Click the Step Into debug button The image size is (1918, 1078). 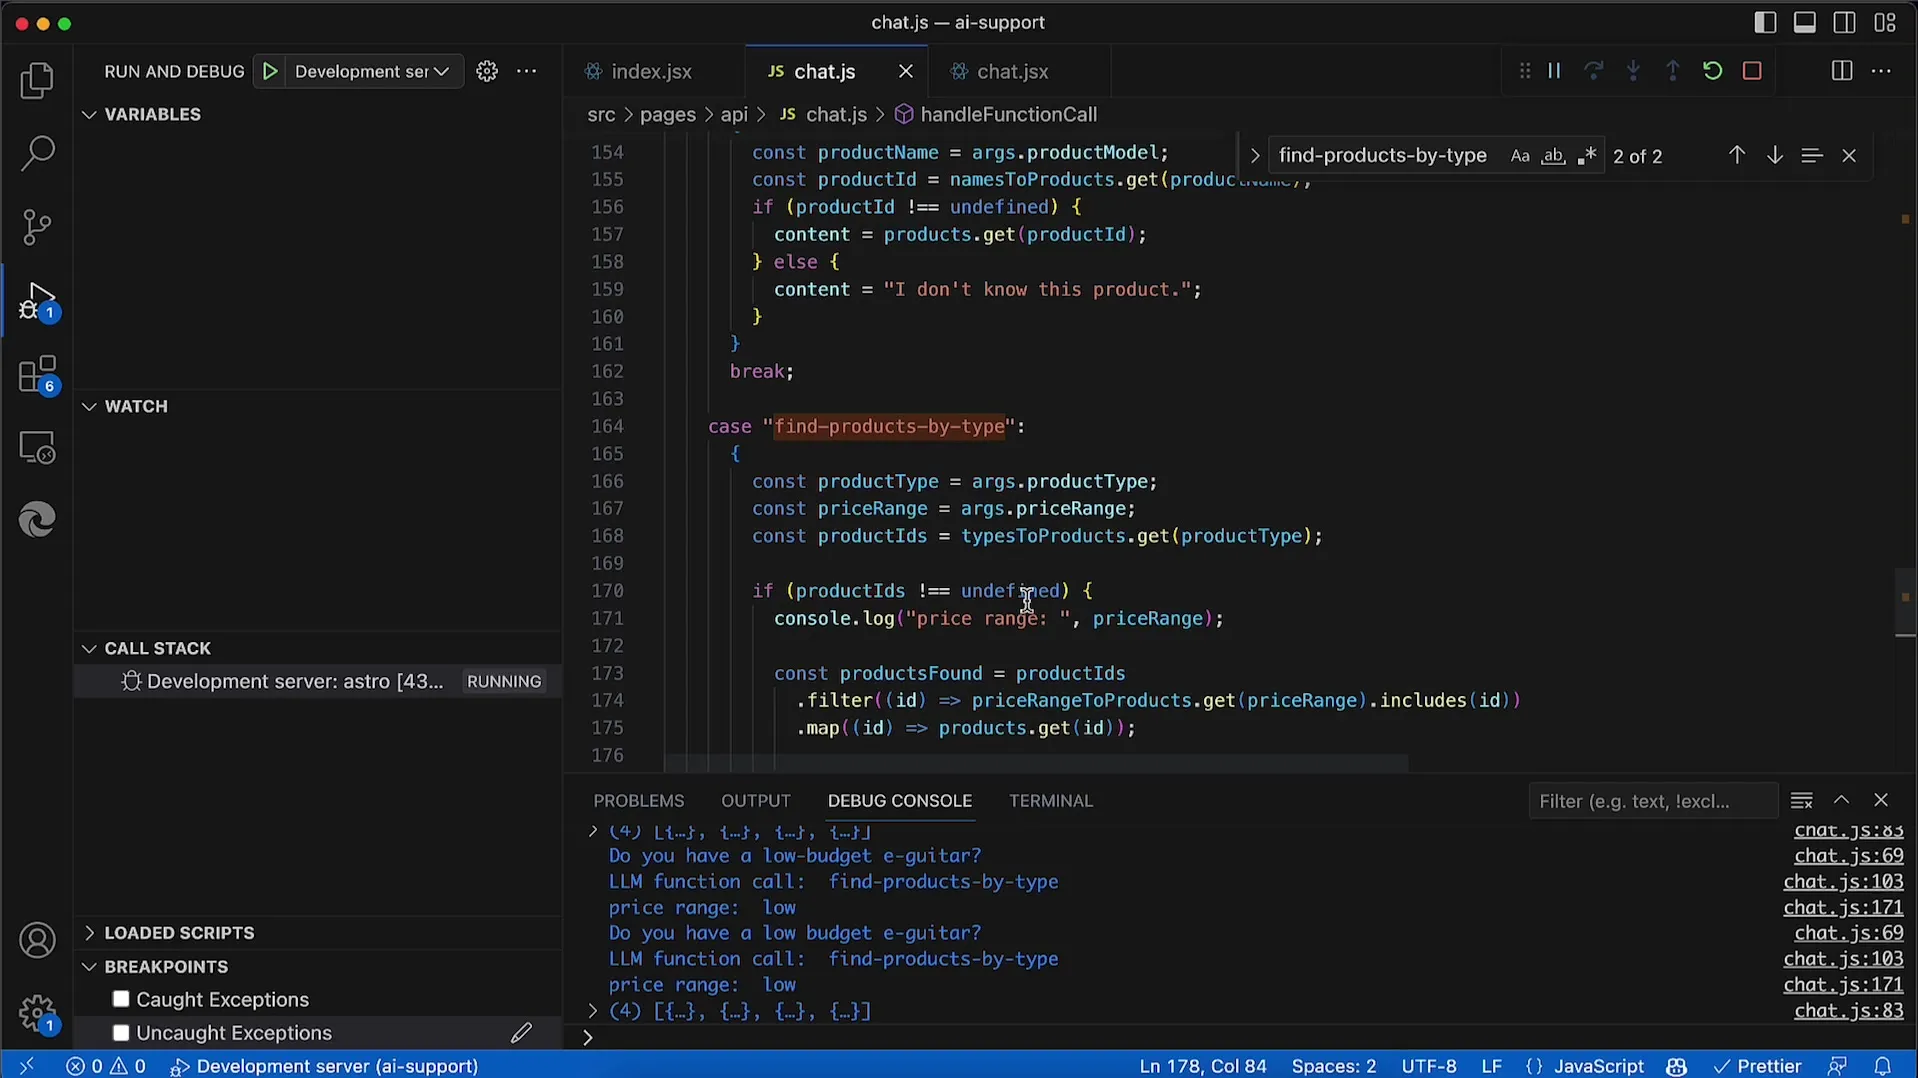[1633, 71]
